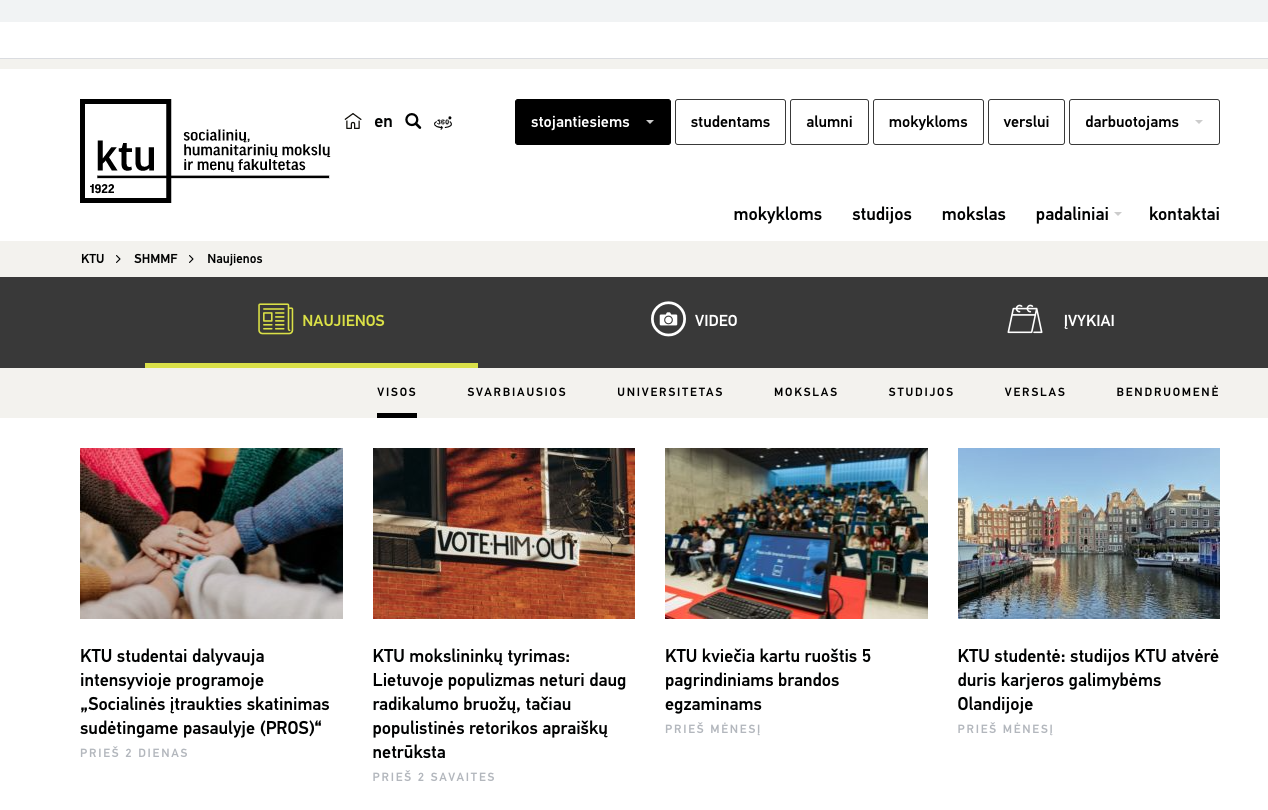Image resolution: width=1268 pixels, height=810 pixels.
Task: Open the hands-together article thumbnail
Action: (x=211, y=533)
